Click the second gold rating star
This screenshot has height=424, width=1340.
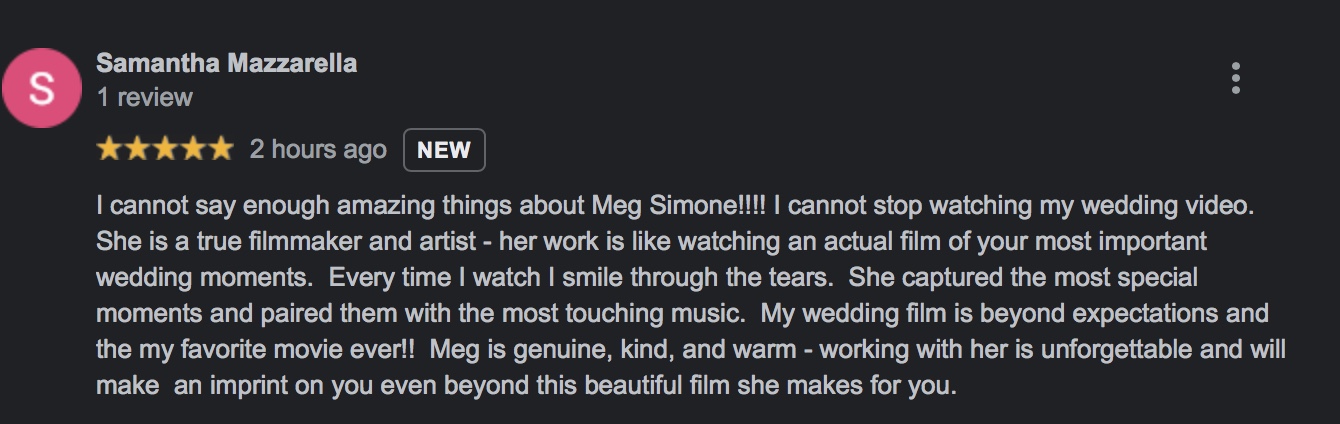pos(137,150)
